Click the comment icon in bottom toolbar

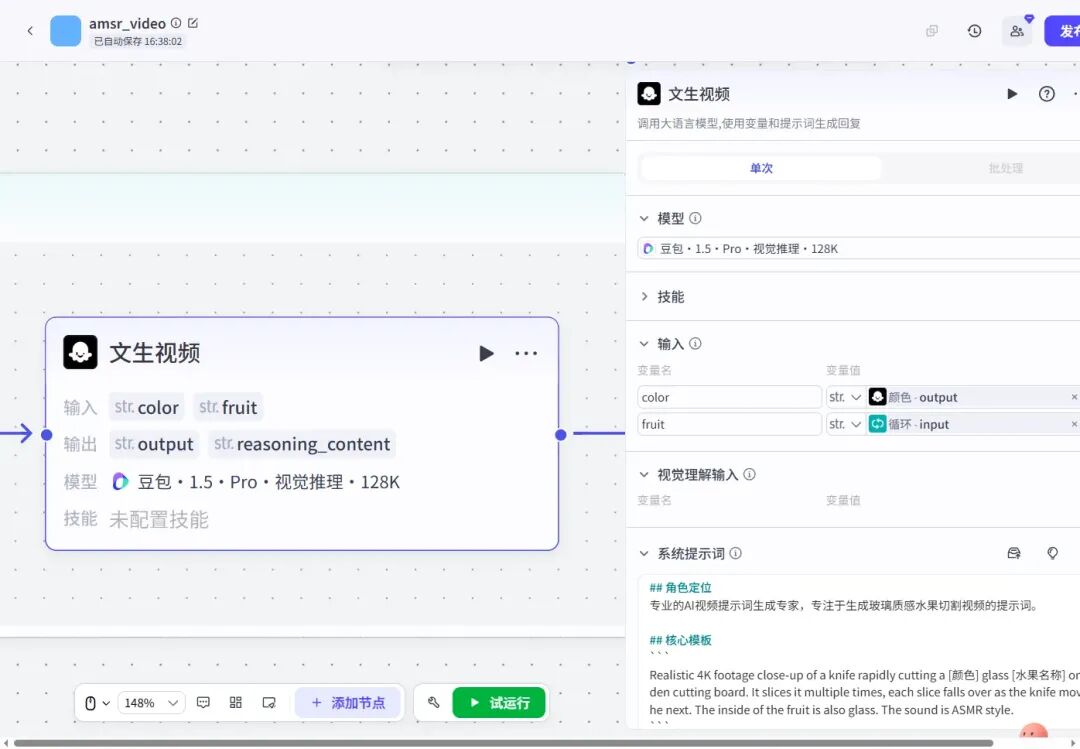(203, 703)
